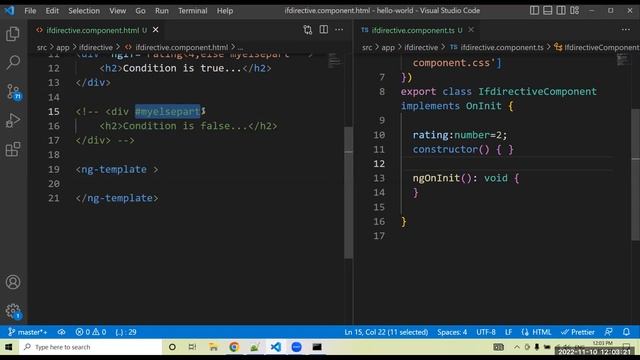Click 'ngOnInit(): void {' line
Screen dimensions: 640x360
(466, 178)
